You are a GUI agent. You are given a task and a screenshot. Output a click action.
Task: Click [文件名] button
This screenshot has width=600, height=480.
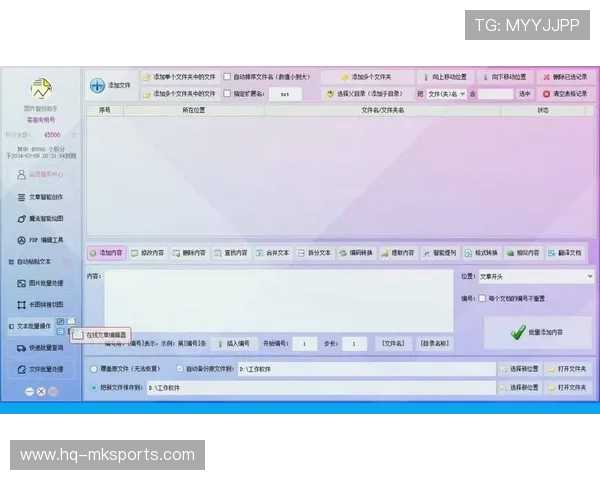click(x=394, y=343)
